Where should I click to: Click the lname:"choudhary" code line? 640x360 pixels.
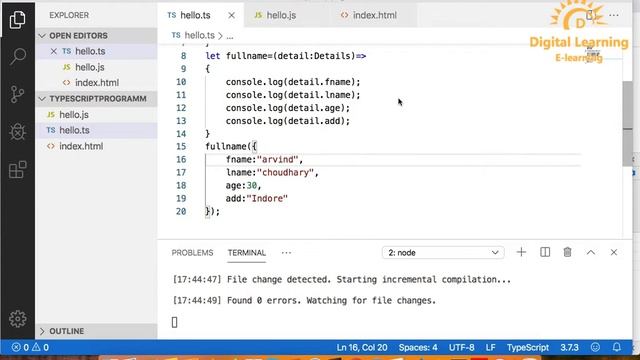pos(272,173)
